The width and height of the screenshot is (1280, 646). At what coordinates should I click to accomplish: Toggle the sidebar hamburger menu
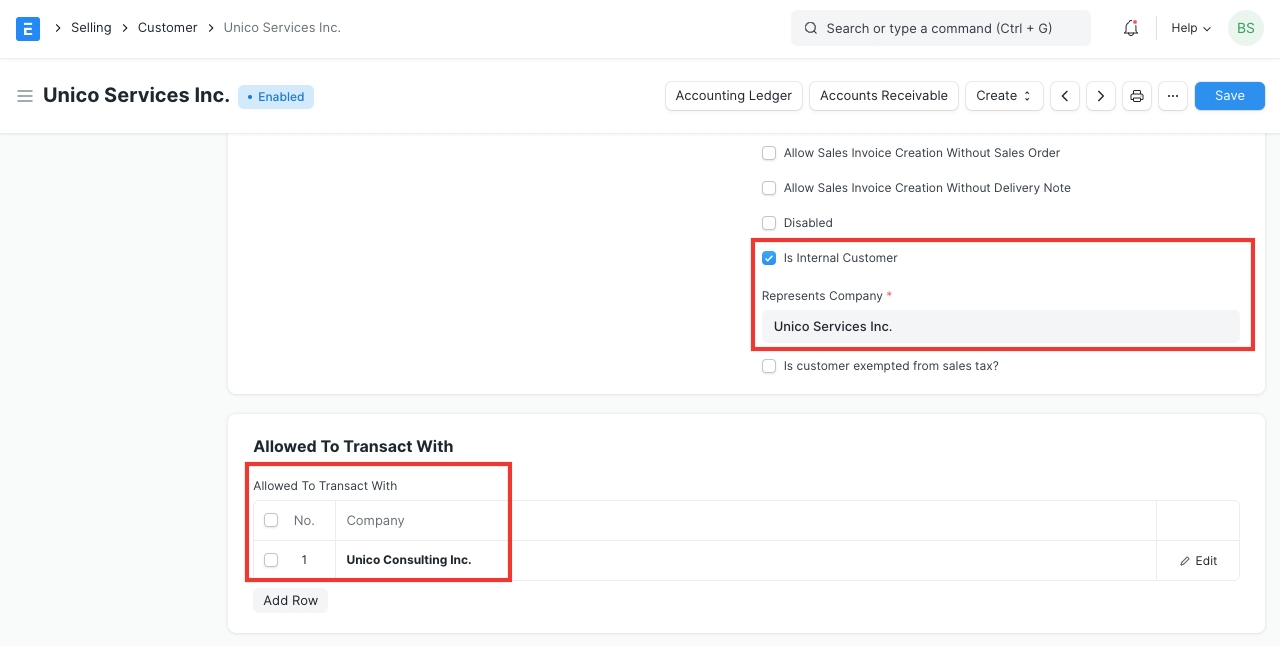click(25, 96)
